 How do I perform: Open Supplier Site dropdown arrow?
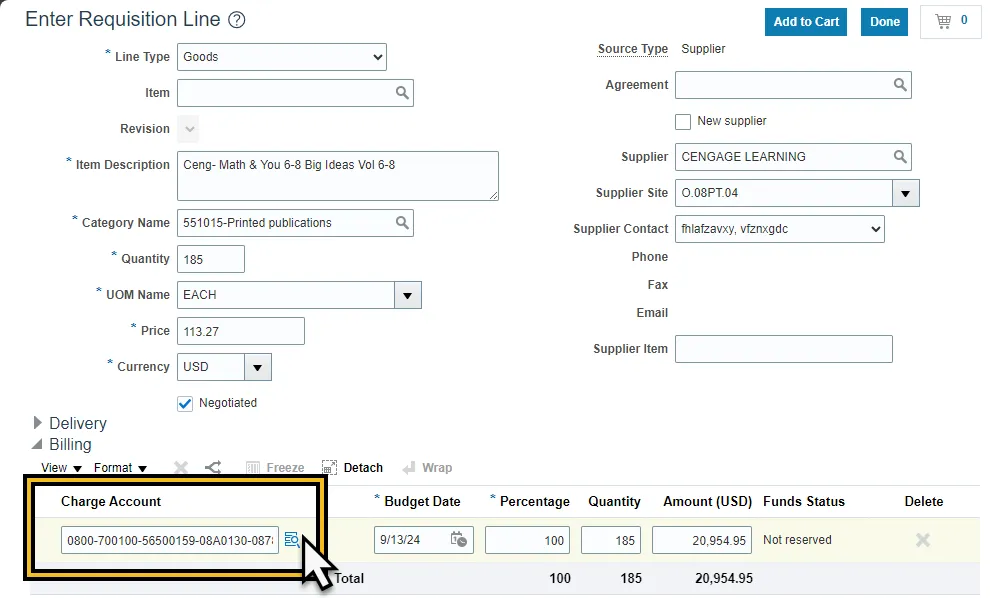[905, 193]
